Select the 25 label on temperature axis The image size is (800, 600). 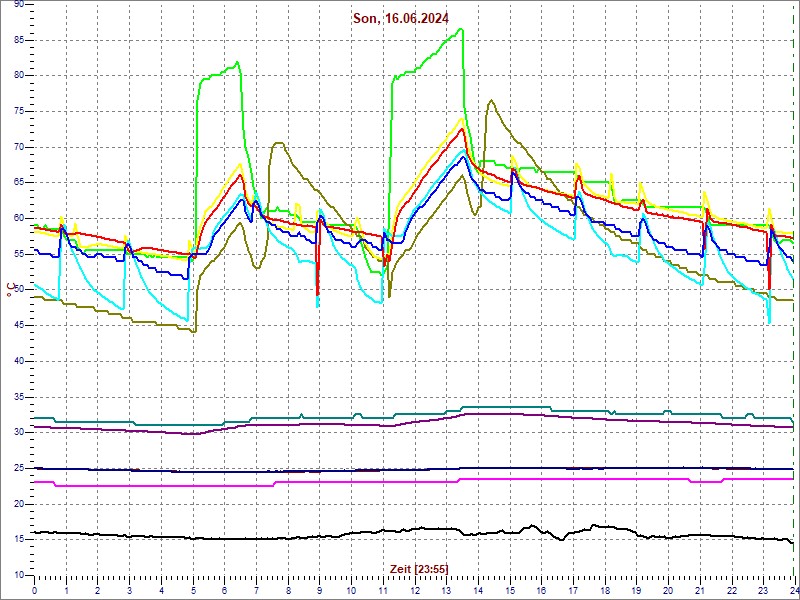click(x=18, y=469)
